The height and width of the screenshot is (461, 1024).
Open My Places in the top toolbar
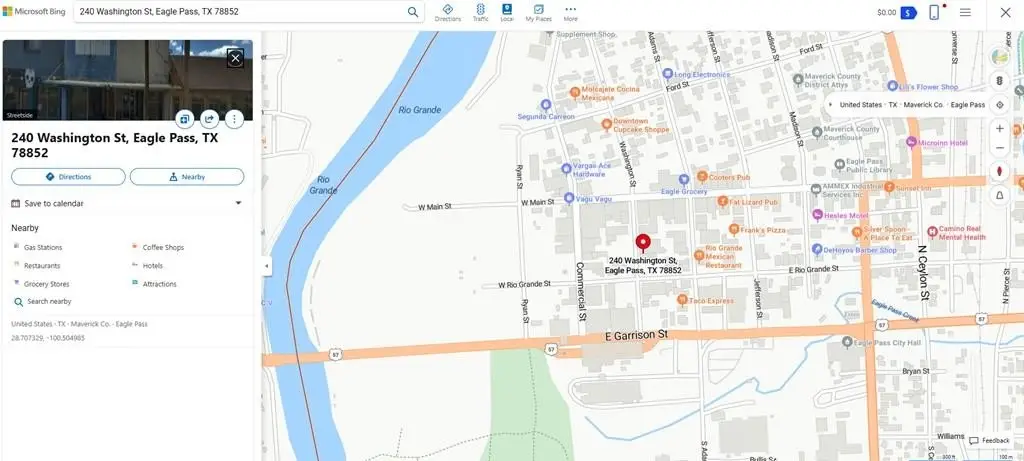(x=538, y=12)
